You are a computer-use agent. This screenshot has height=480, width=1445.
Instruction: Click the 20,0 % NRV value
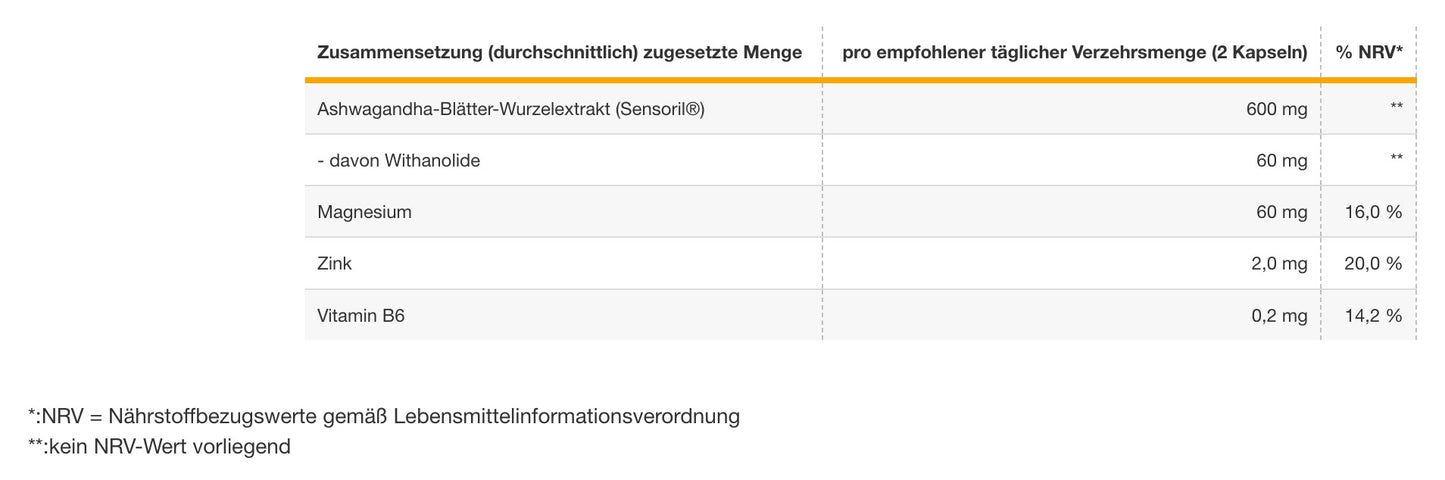tap(1373, 264)
